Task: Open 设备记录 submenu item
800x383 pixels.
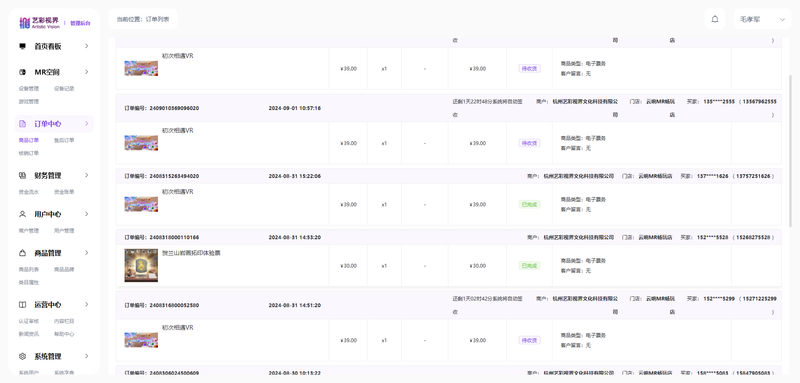Action: [x=64, y=89]
